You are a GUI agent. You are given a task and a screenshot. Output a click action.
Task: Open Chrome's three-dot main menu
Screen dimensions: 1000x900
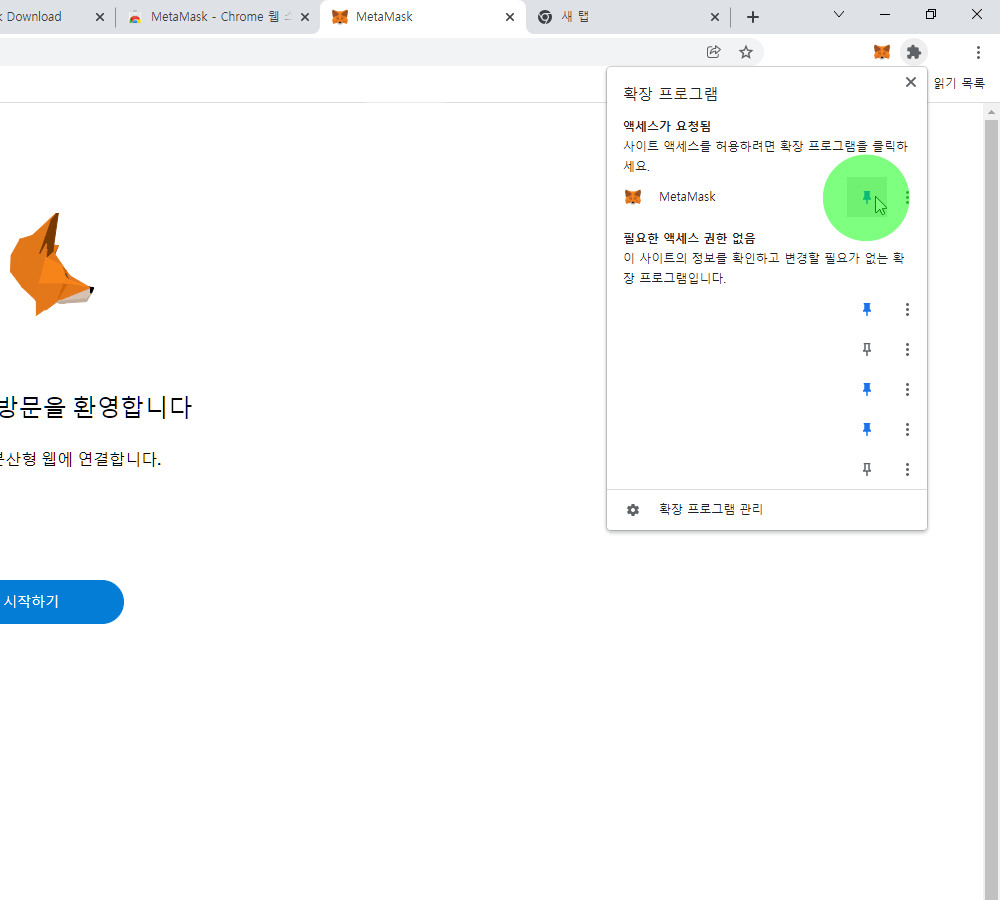pyautogui.click(x=978, y=52)
